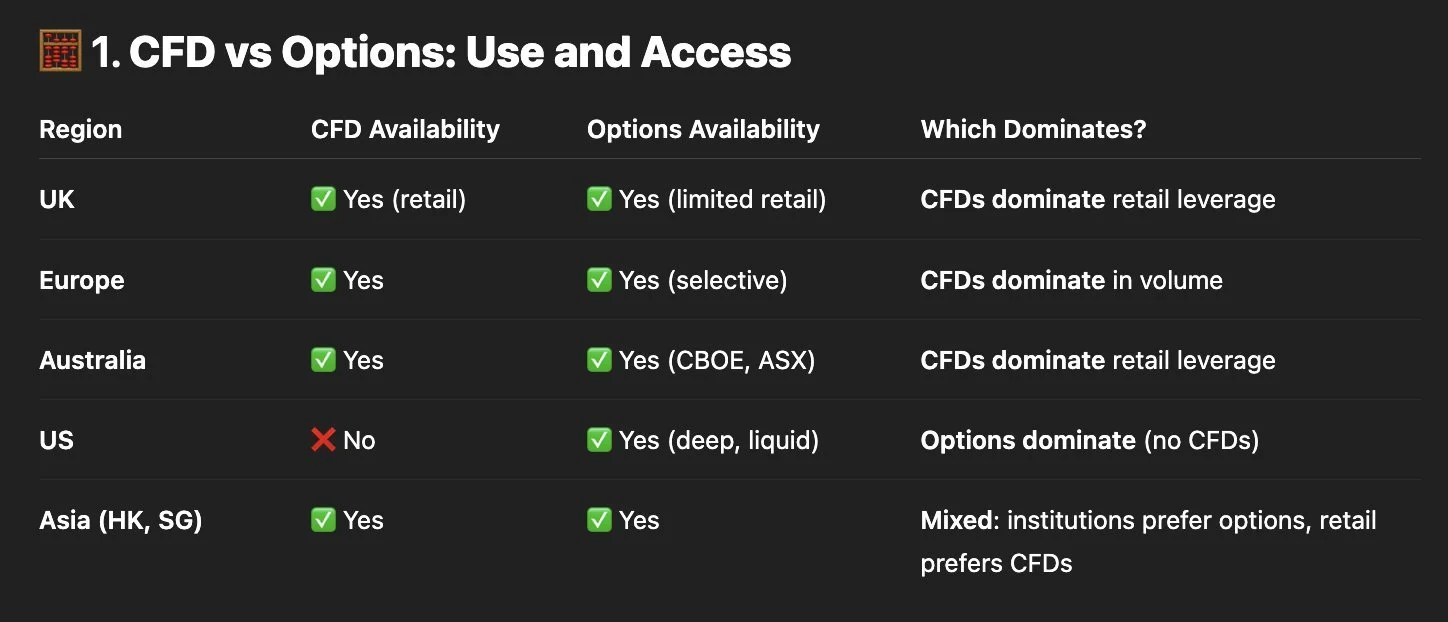Click the CFD checkmark in the Europe row
The image size is (1448, 622).
click(323, 280)
